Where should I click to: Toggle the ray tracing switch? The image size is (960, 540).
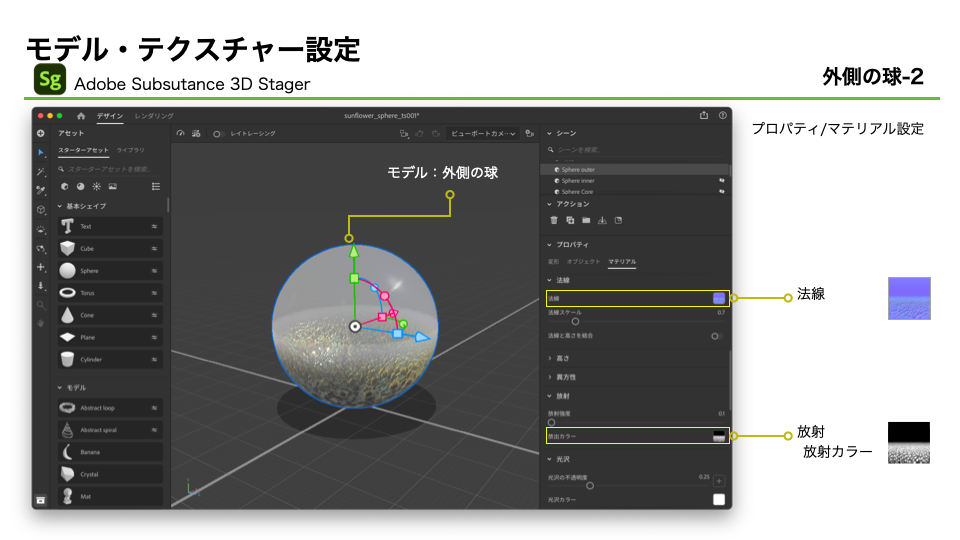218,134
